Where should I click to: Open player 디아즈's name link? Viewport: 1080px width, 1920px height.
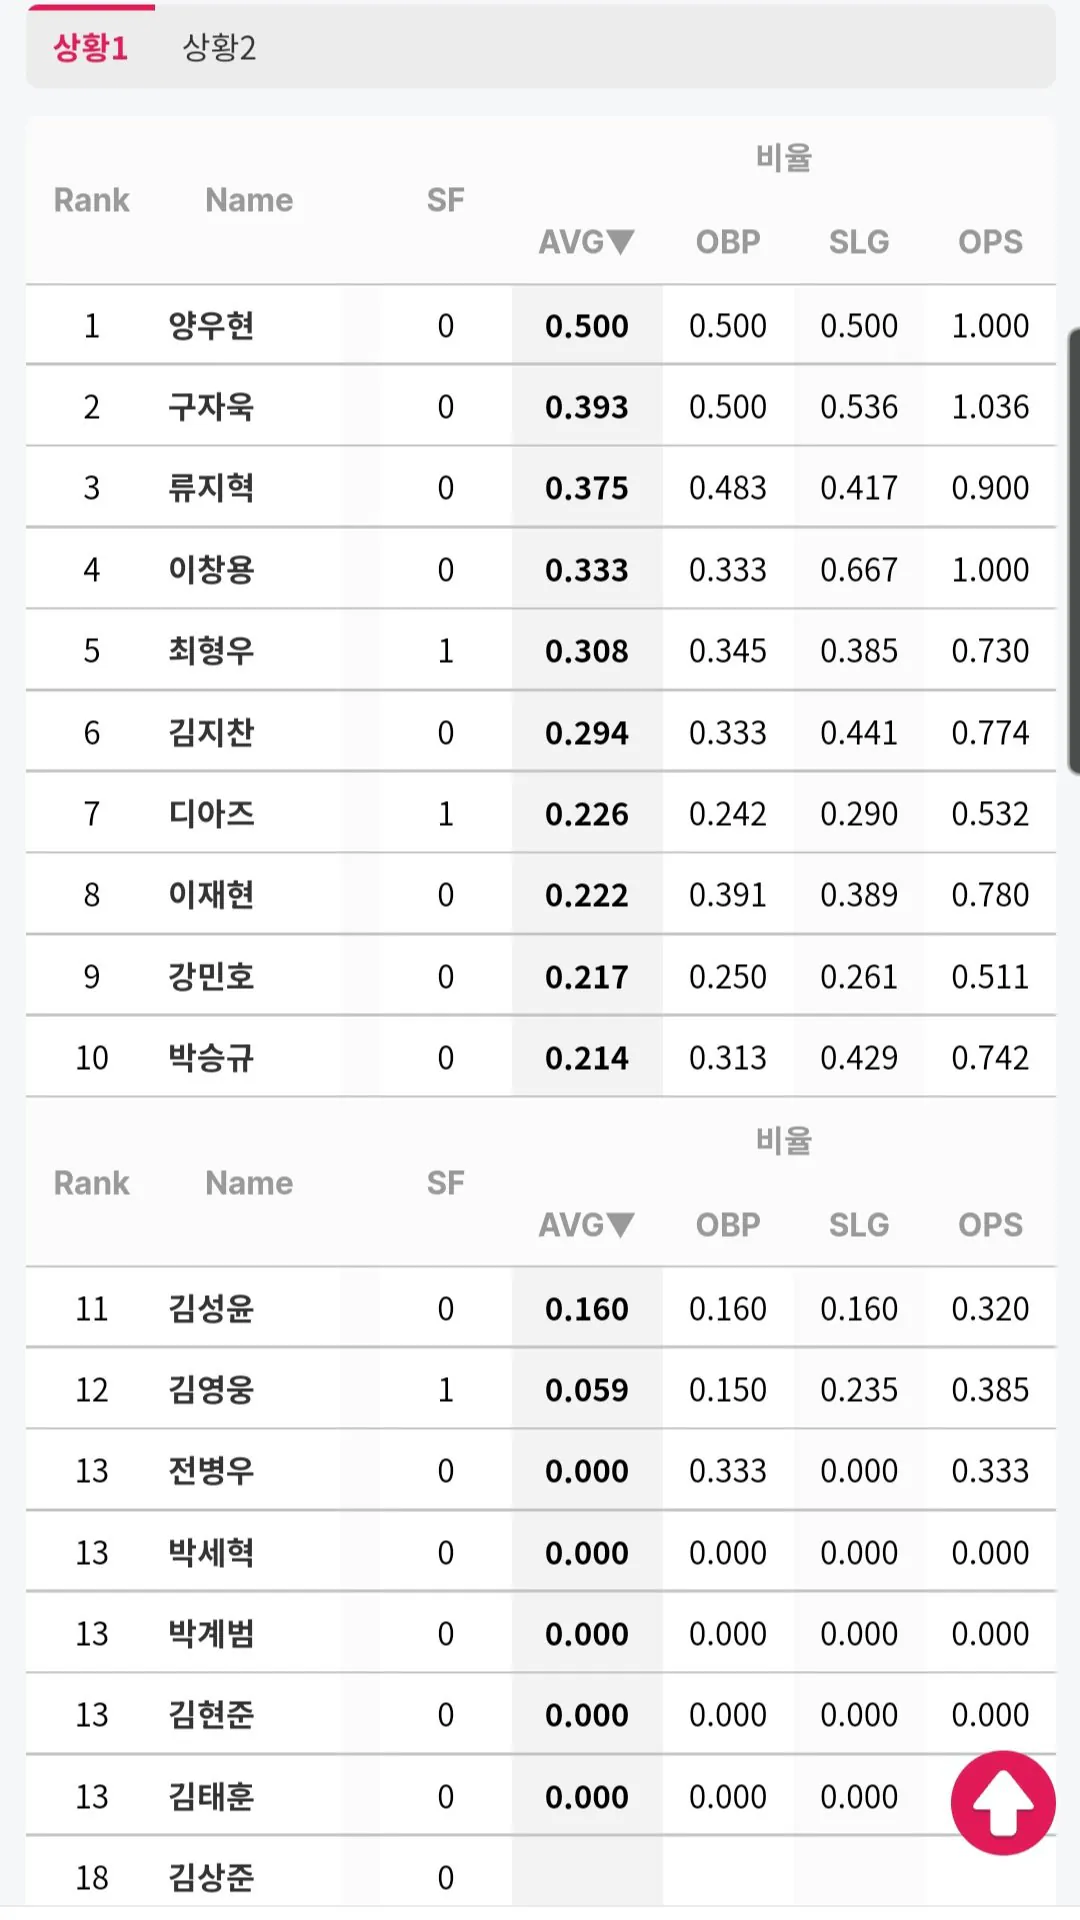[211, 814]
